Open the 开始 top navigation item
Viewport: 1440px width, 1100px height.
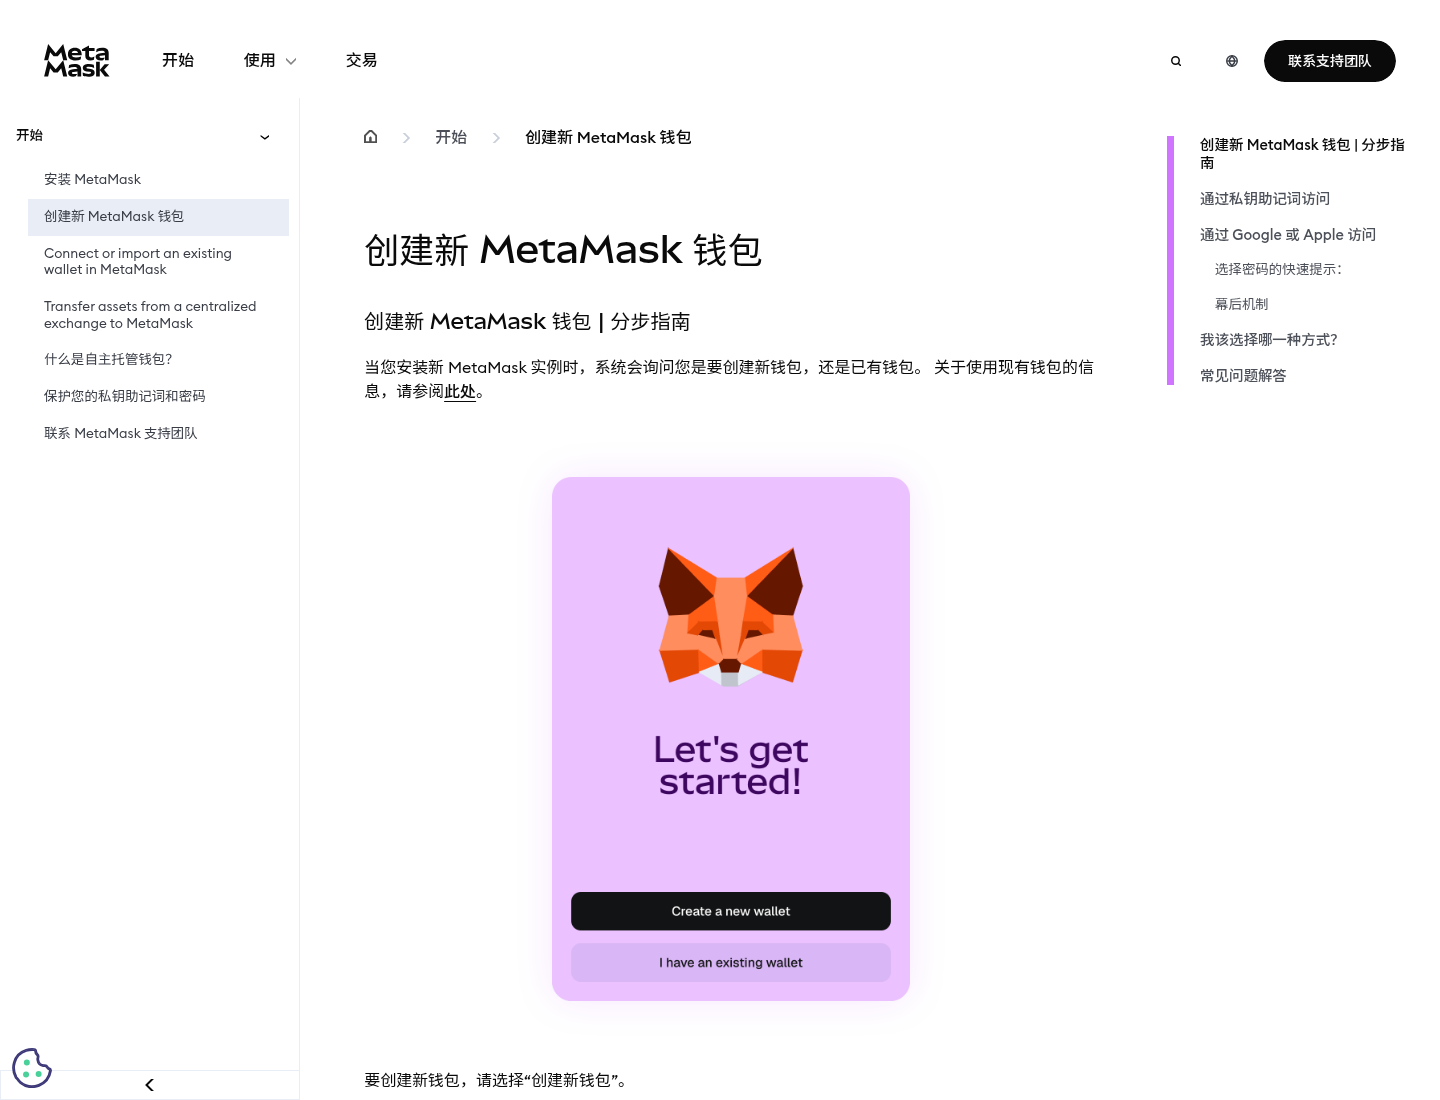point(178,61)
